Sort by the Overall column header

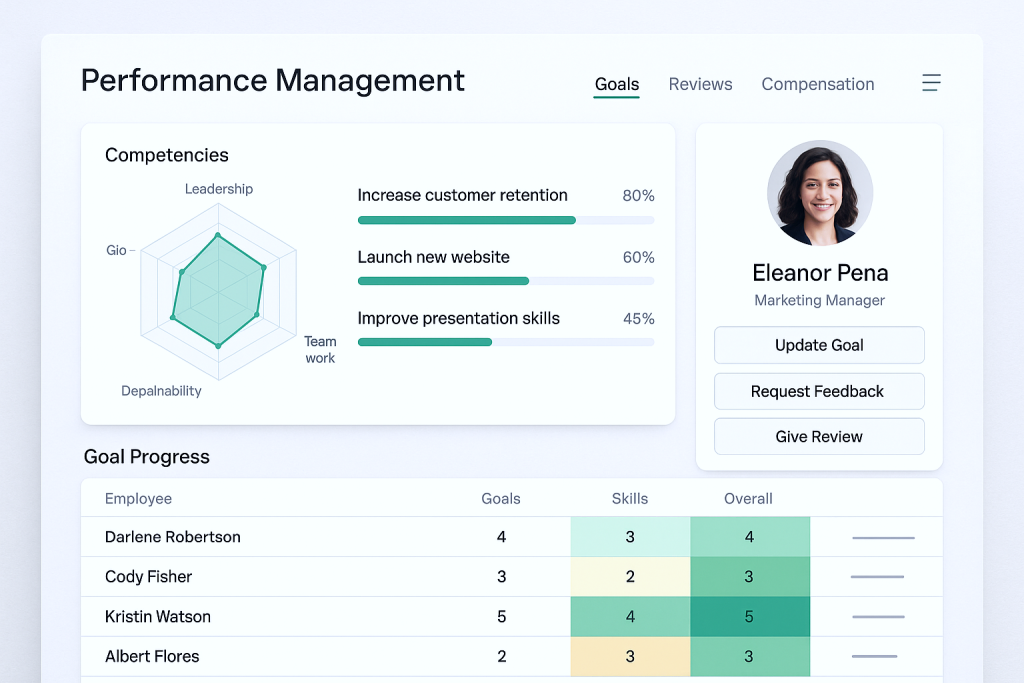(x=748, y=499)
